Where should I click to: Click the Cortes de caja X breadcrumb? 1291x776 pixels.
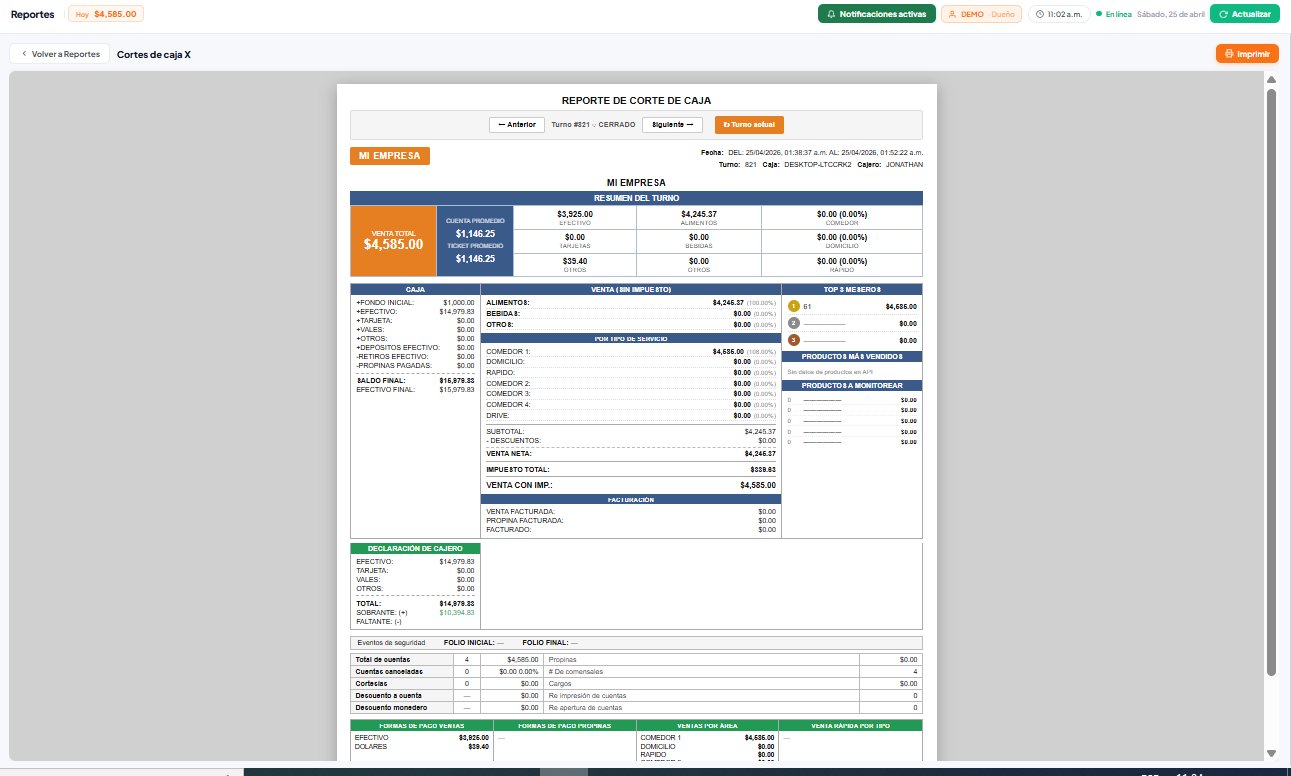point(154,54)
